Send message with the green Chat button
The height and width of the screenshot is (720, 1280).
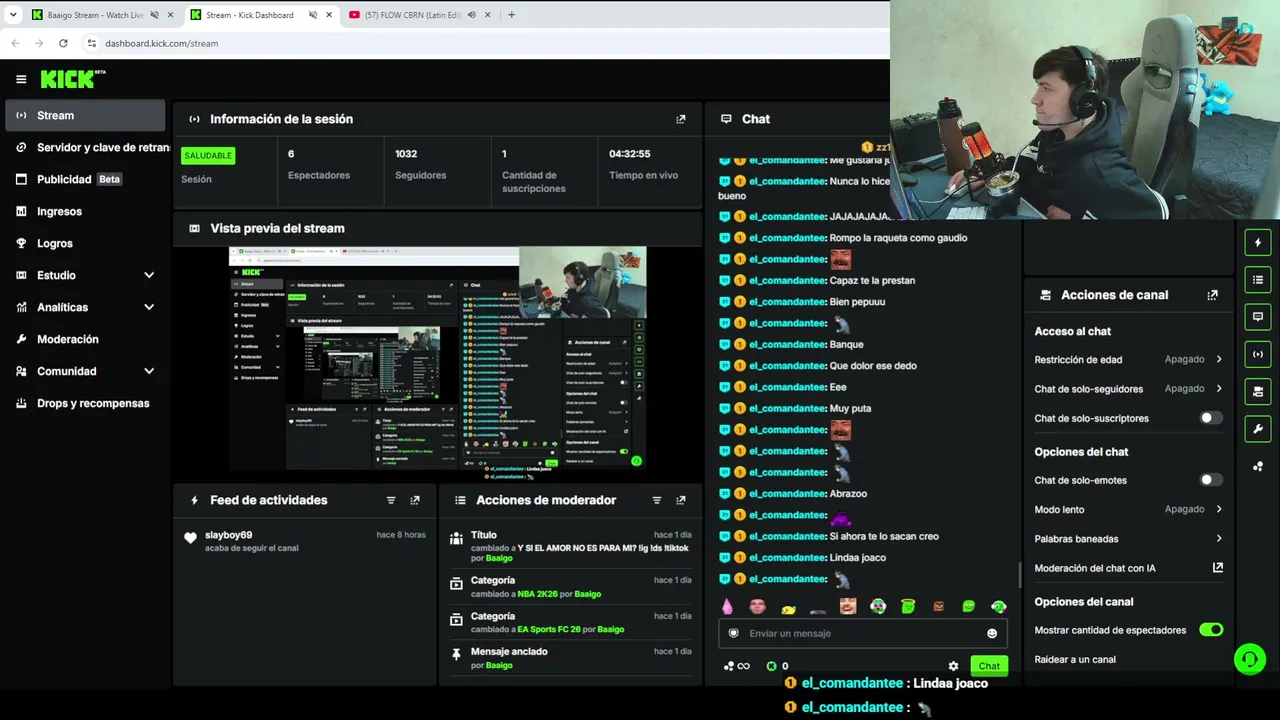[989, 666]
